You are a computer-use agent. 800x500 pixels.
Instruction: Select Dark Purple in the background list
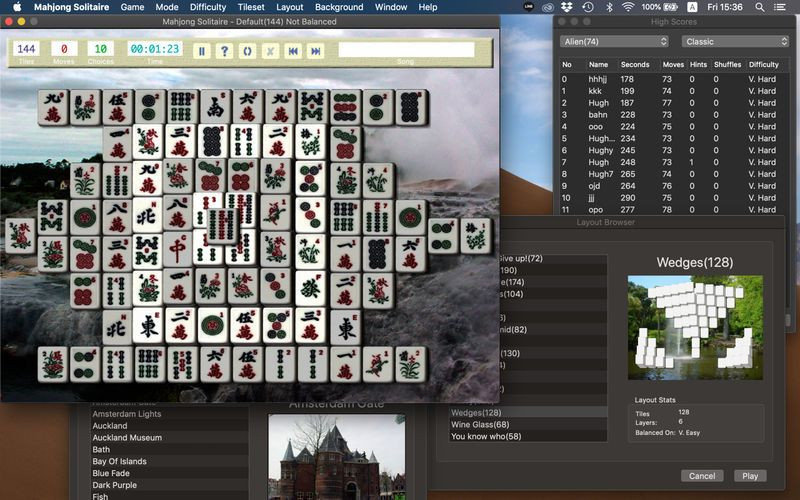tap(169, 485)
